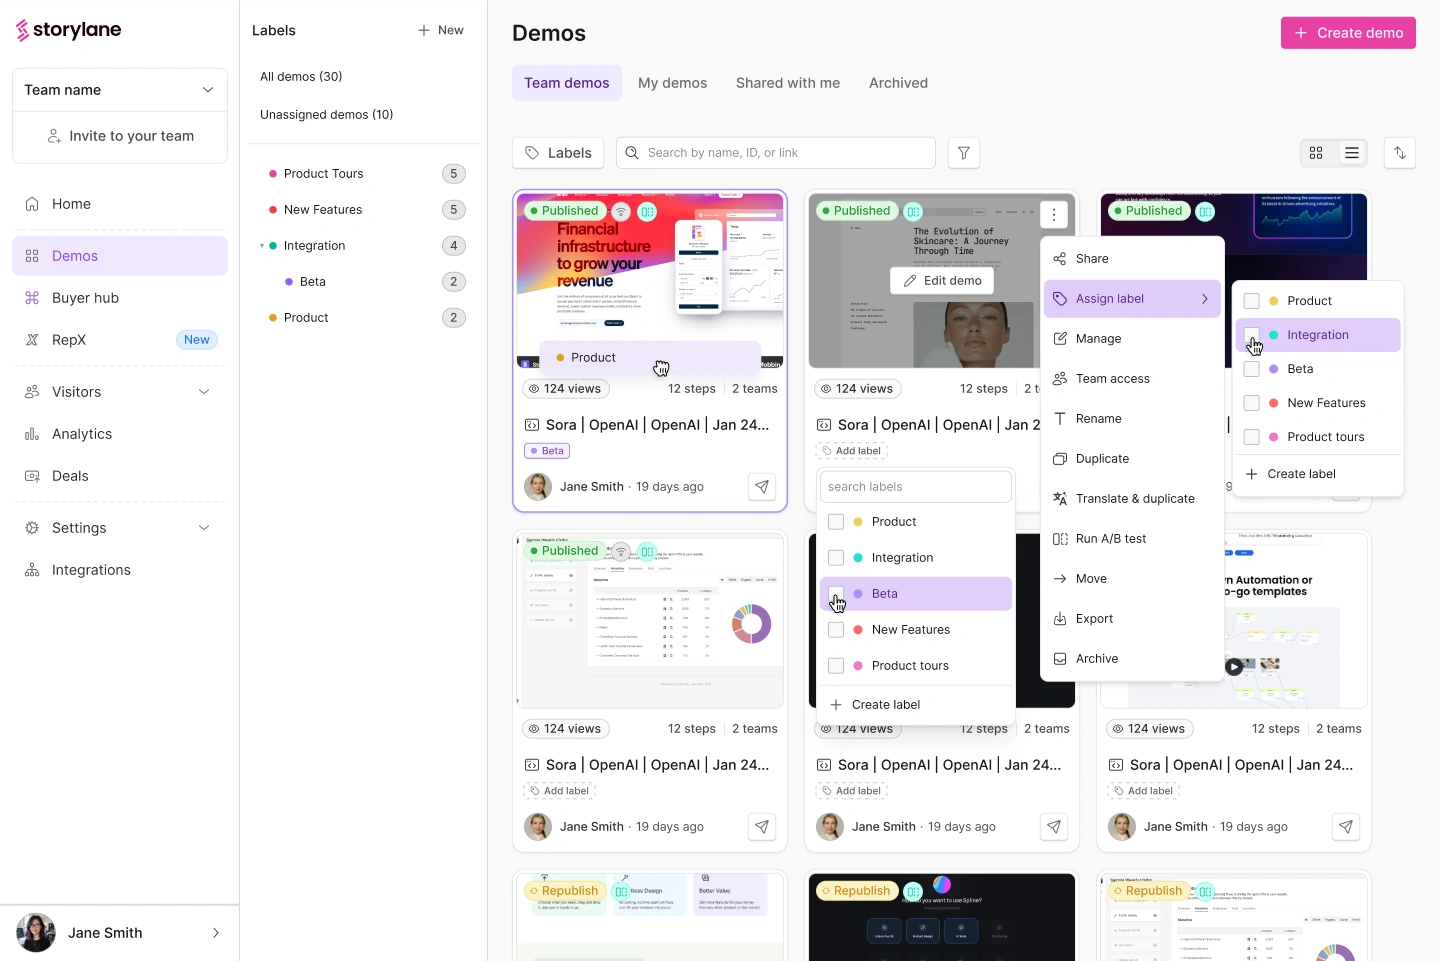This screenshot has height=961, width=1440.
Task: Click the Search by name, ID, or link field
Action: click(776, 153)
